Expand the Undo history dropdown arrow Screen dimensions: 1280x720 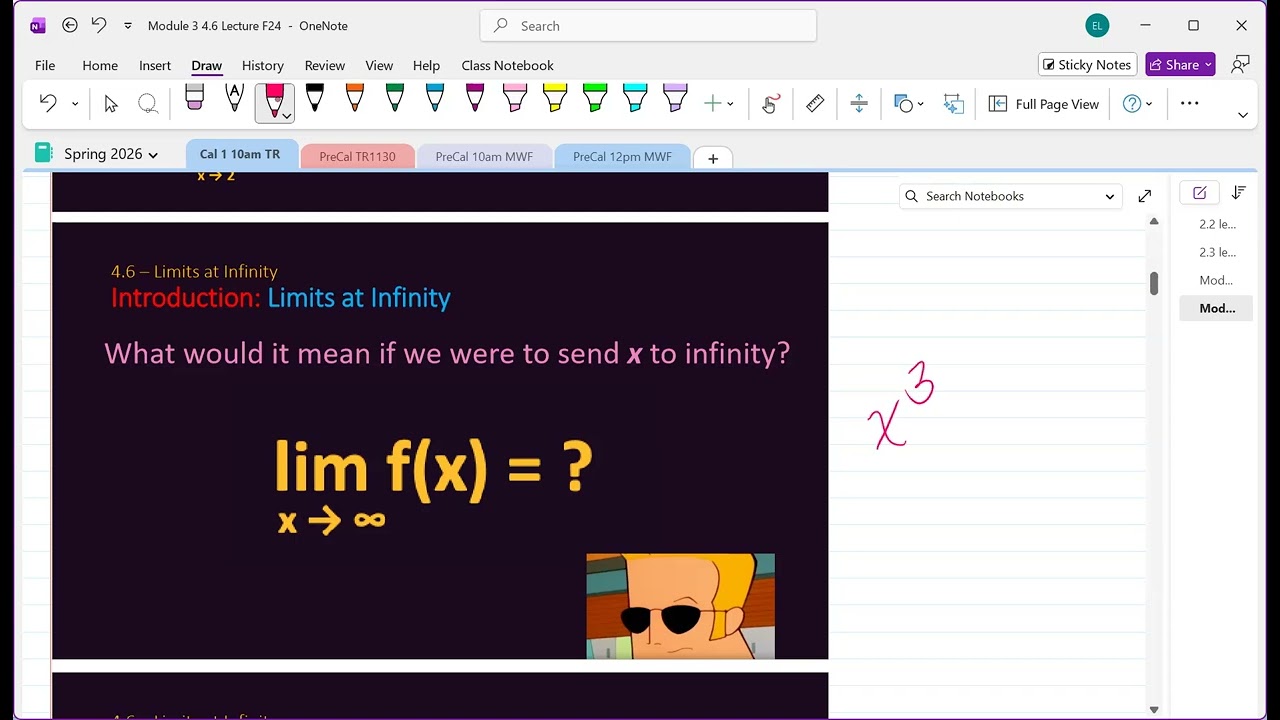(75, 103)
